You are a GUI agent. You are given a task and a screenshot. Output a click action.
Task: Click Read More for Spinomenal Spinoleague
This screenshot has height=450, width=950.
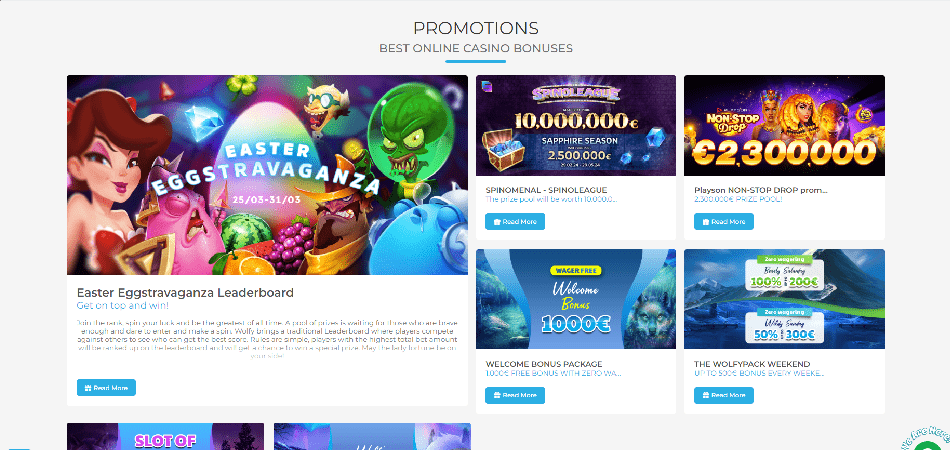pyautogui.click(x=515, y=222)
